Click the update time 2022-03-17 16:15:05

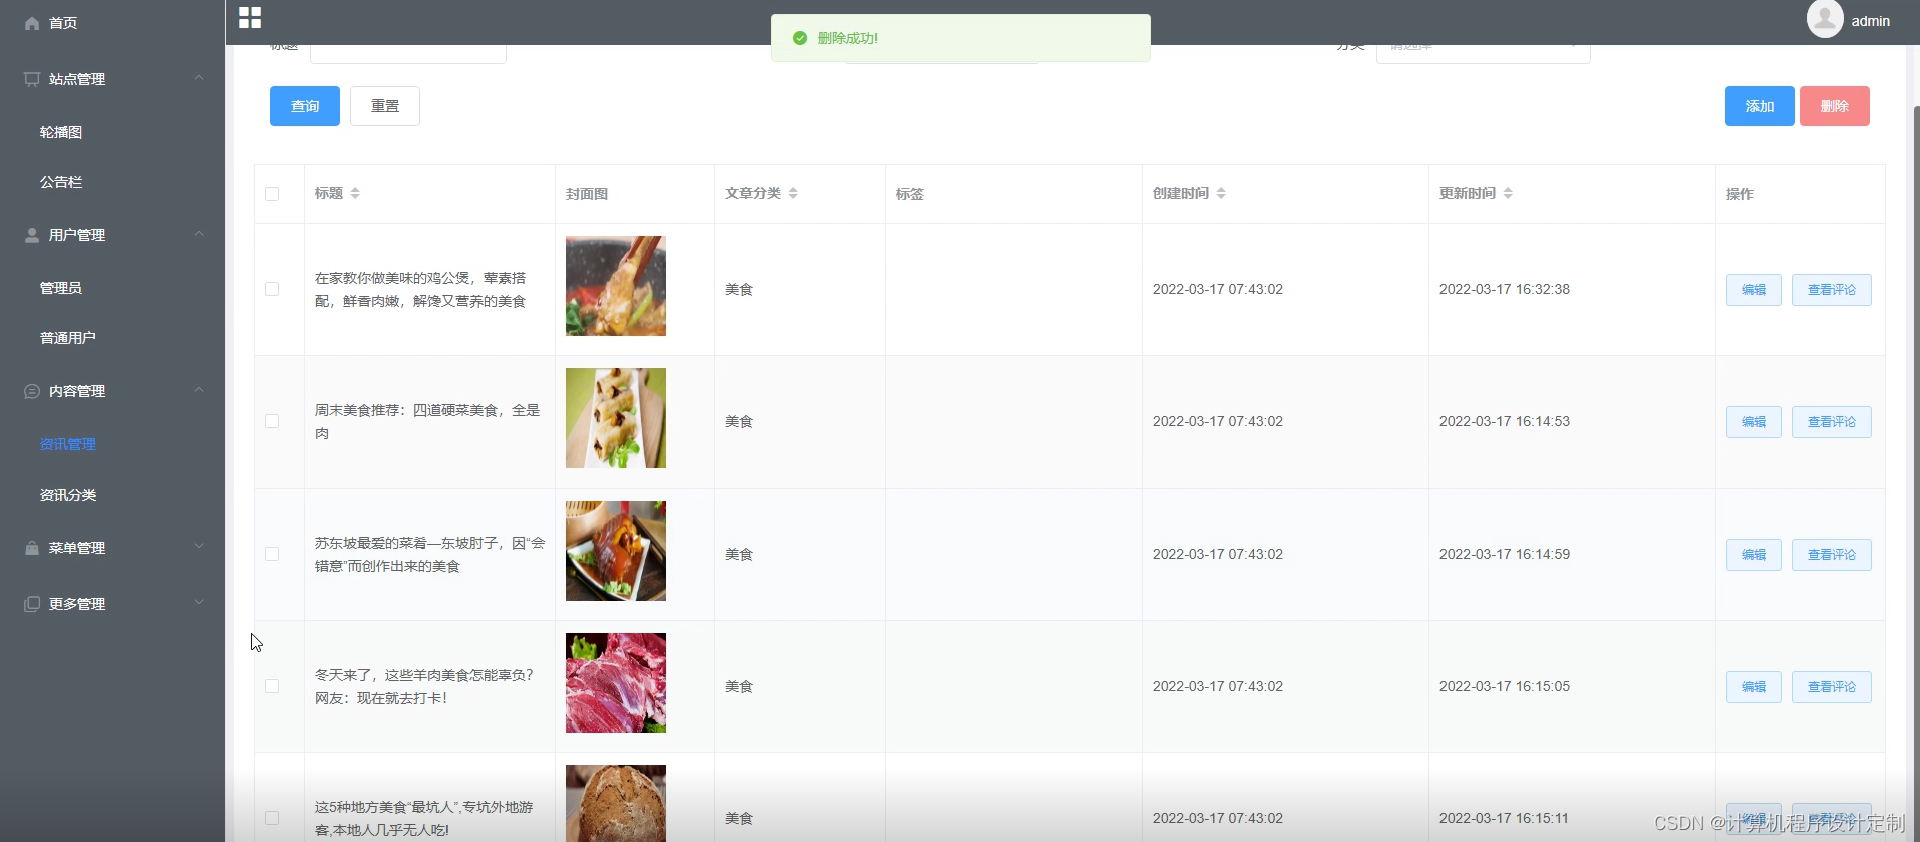coord(1504,686)
